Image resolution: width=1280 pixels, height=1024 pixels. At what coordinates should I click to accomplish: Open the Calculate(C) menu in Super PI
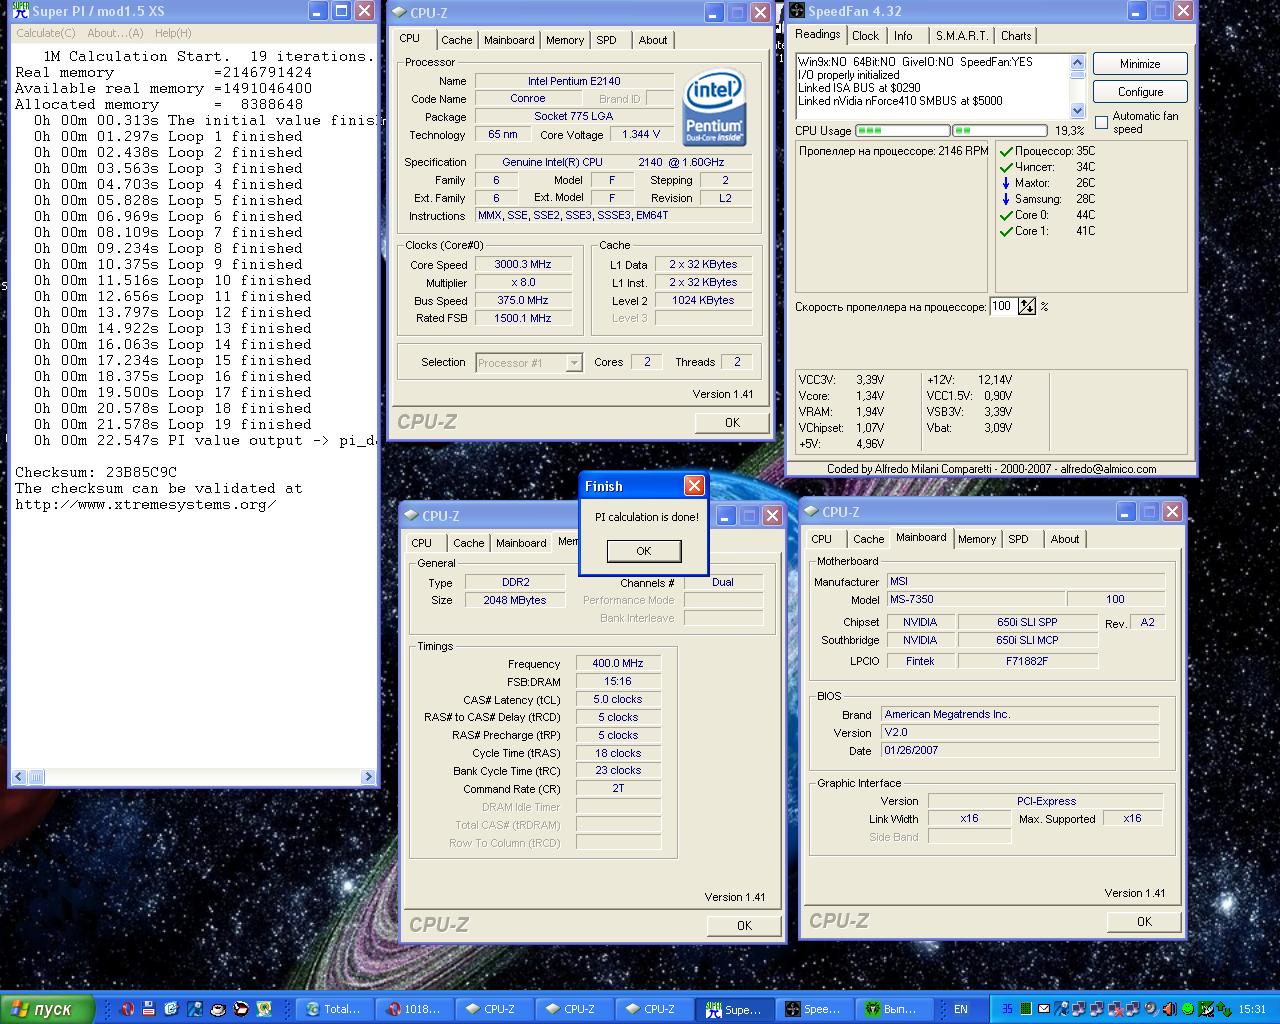click(45, 33)
